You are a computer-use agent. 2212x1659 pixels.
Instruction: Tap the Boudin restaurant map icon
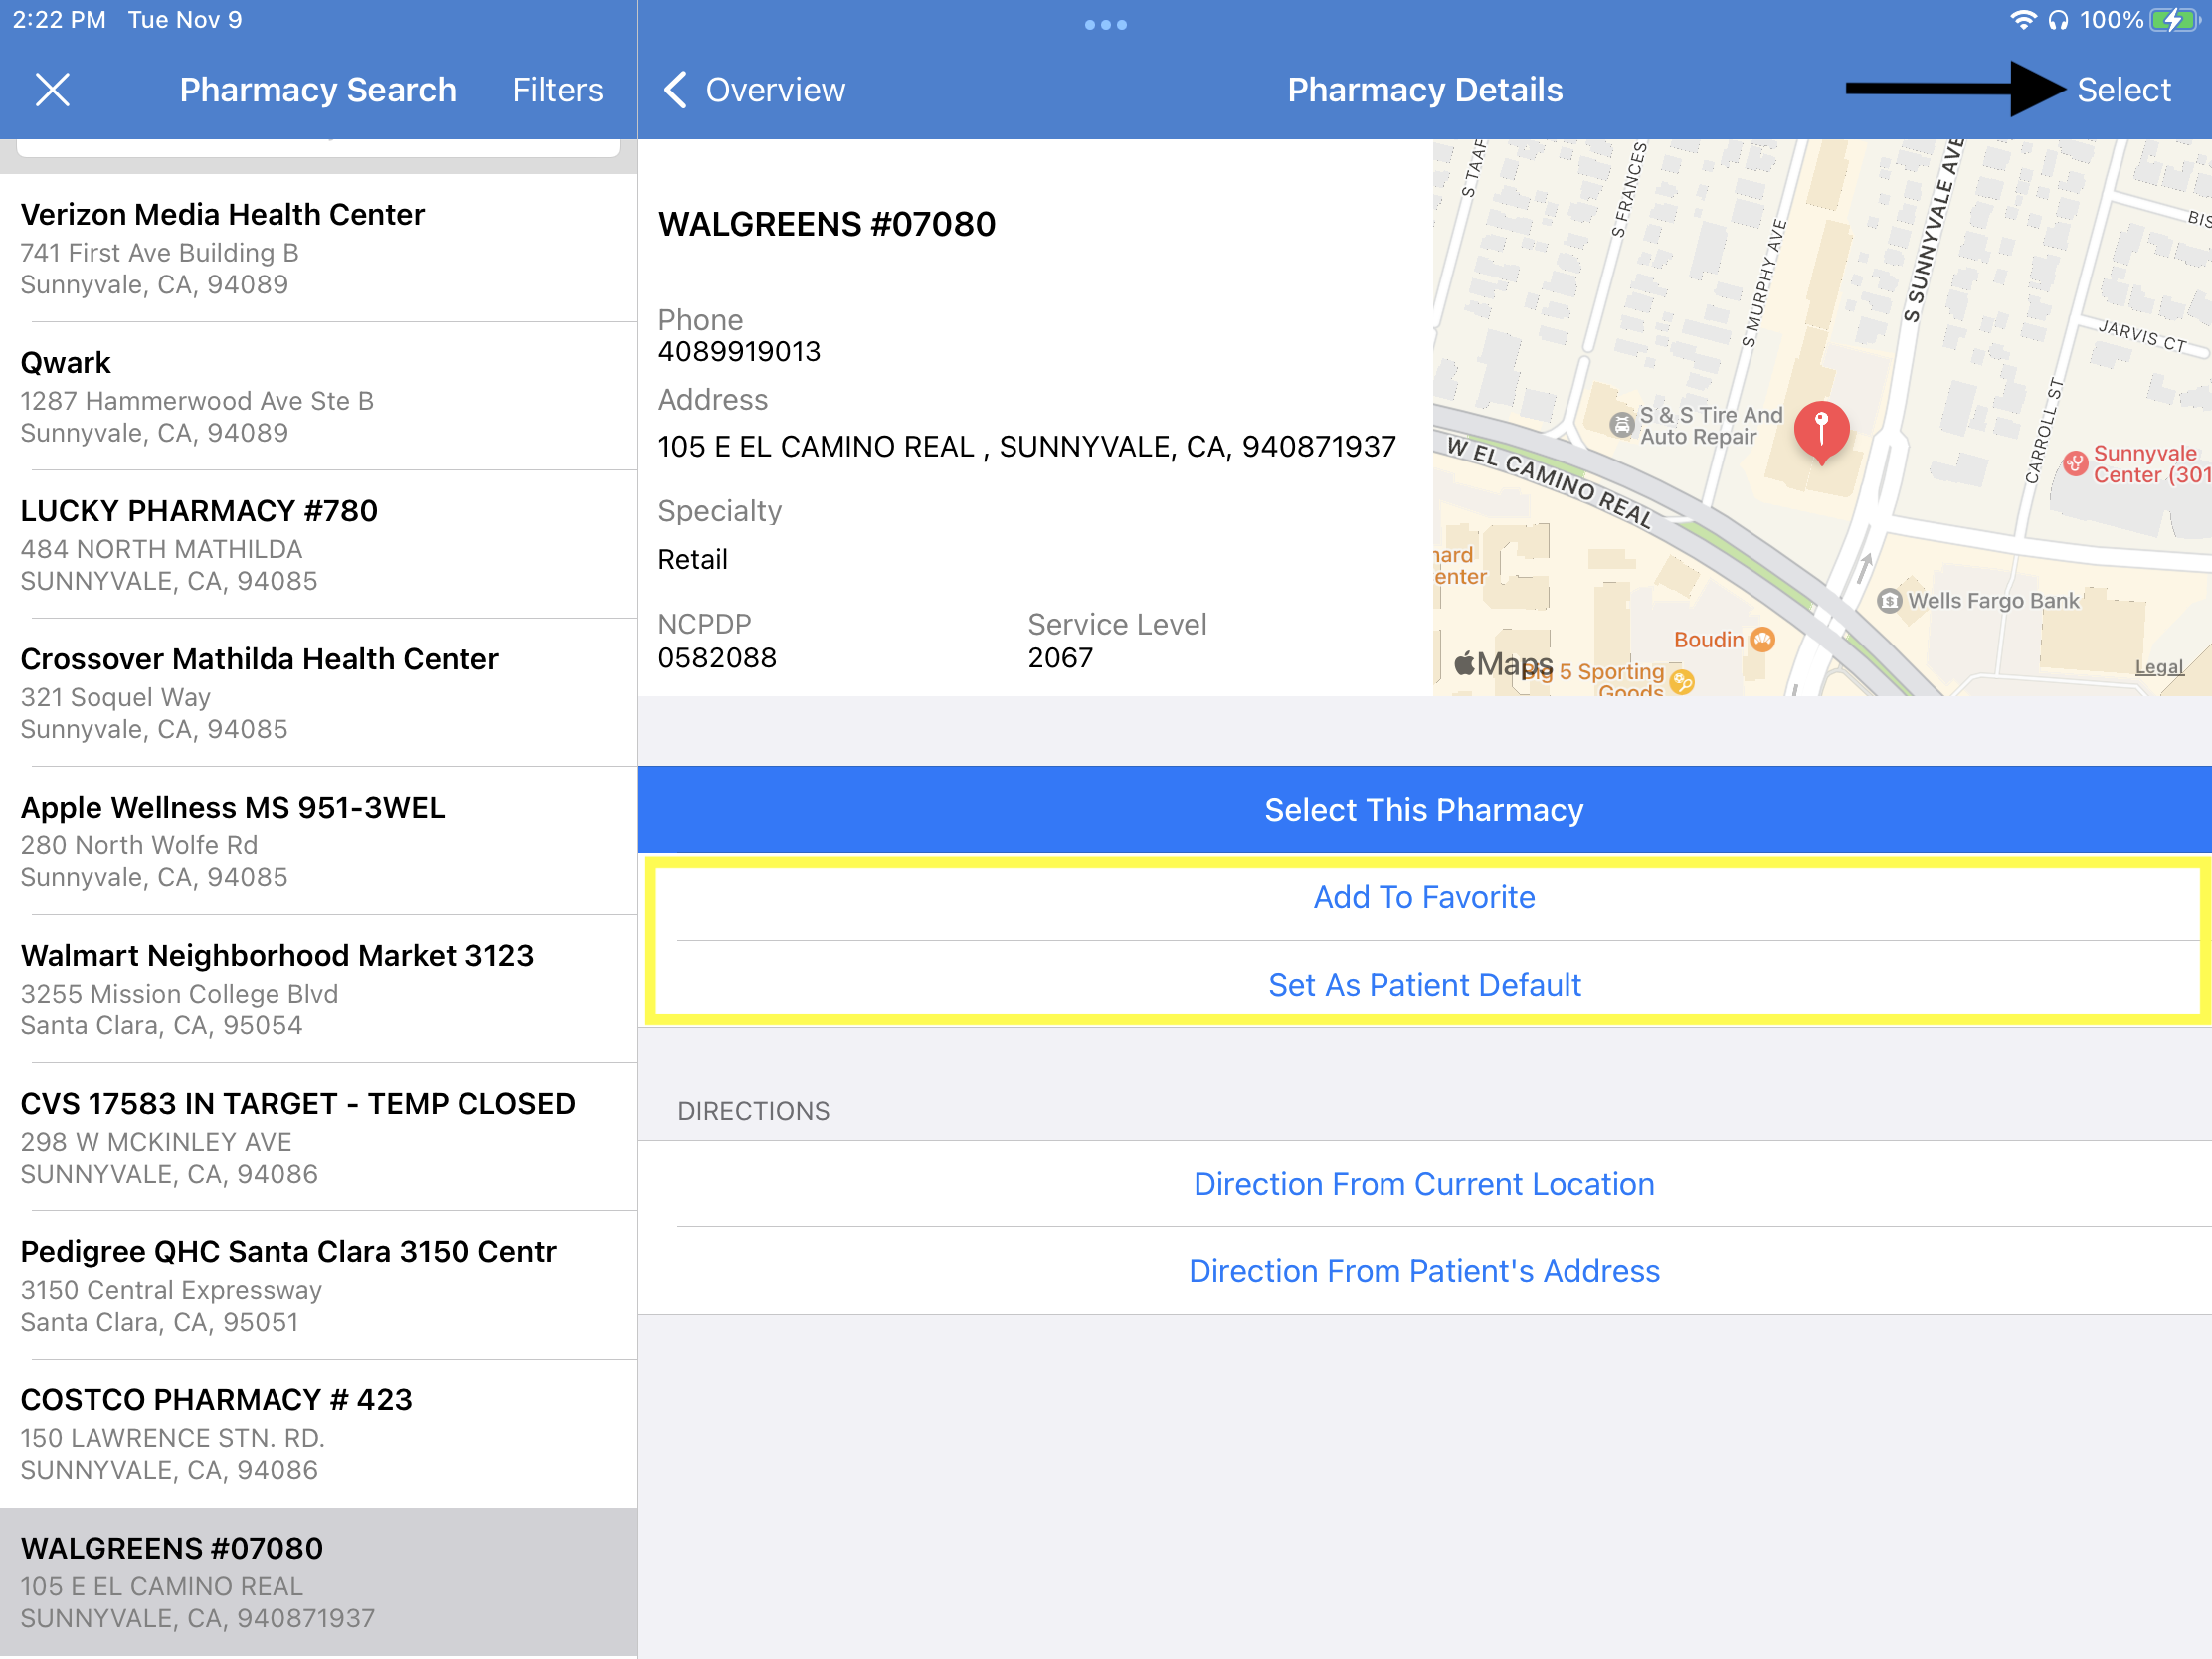click(1763, 640)
